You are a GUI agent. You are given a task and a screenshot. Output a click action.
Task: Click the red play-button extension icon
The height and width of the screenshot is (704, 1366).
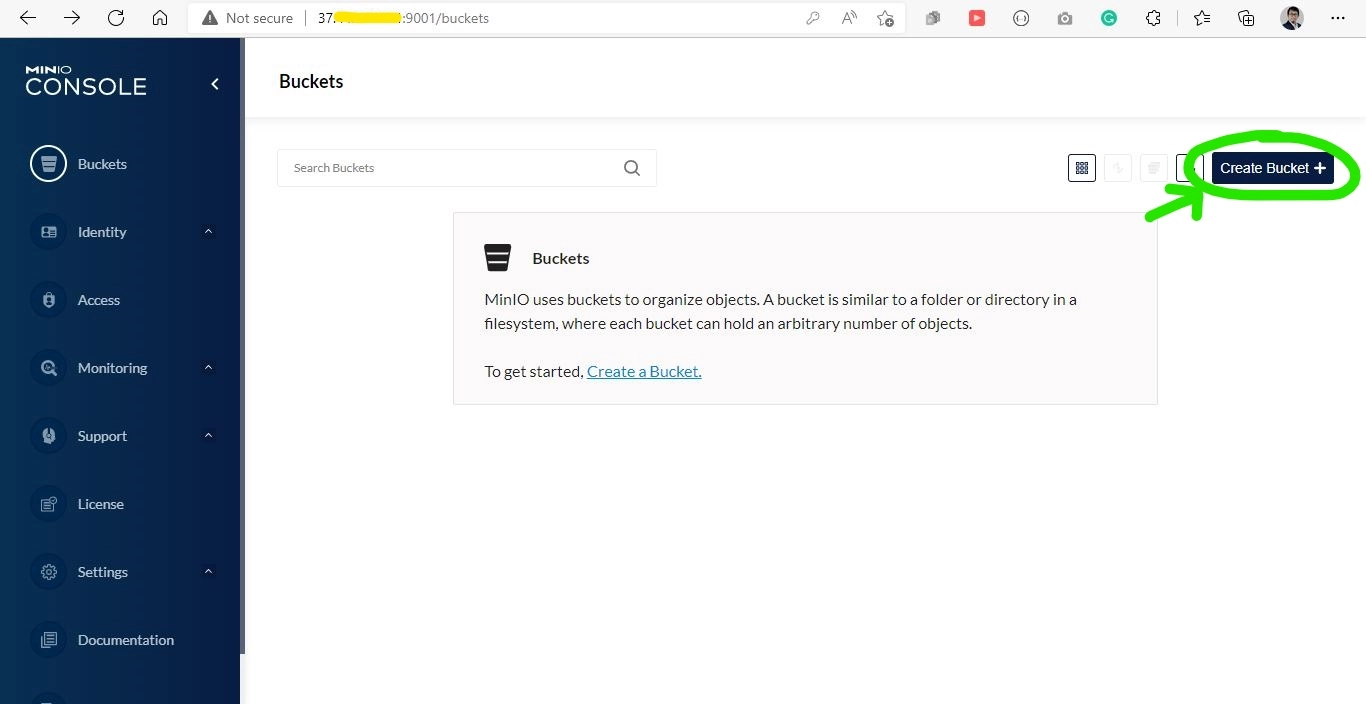977,18
